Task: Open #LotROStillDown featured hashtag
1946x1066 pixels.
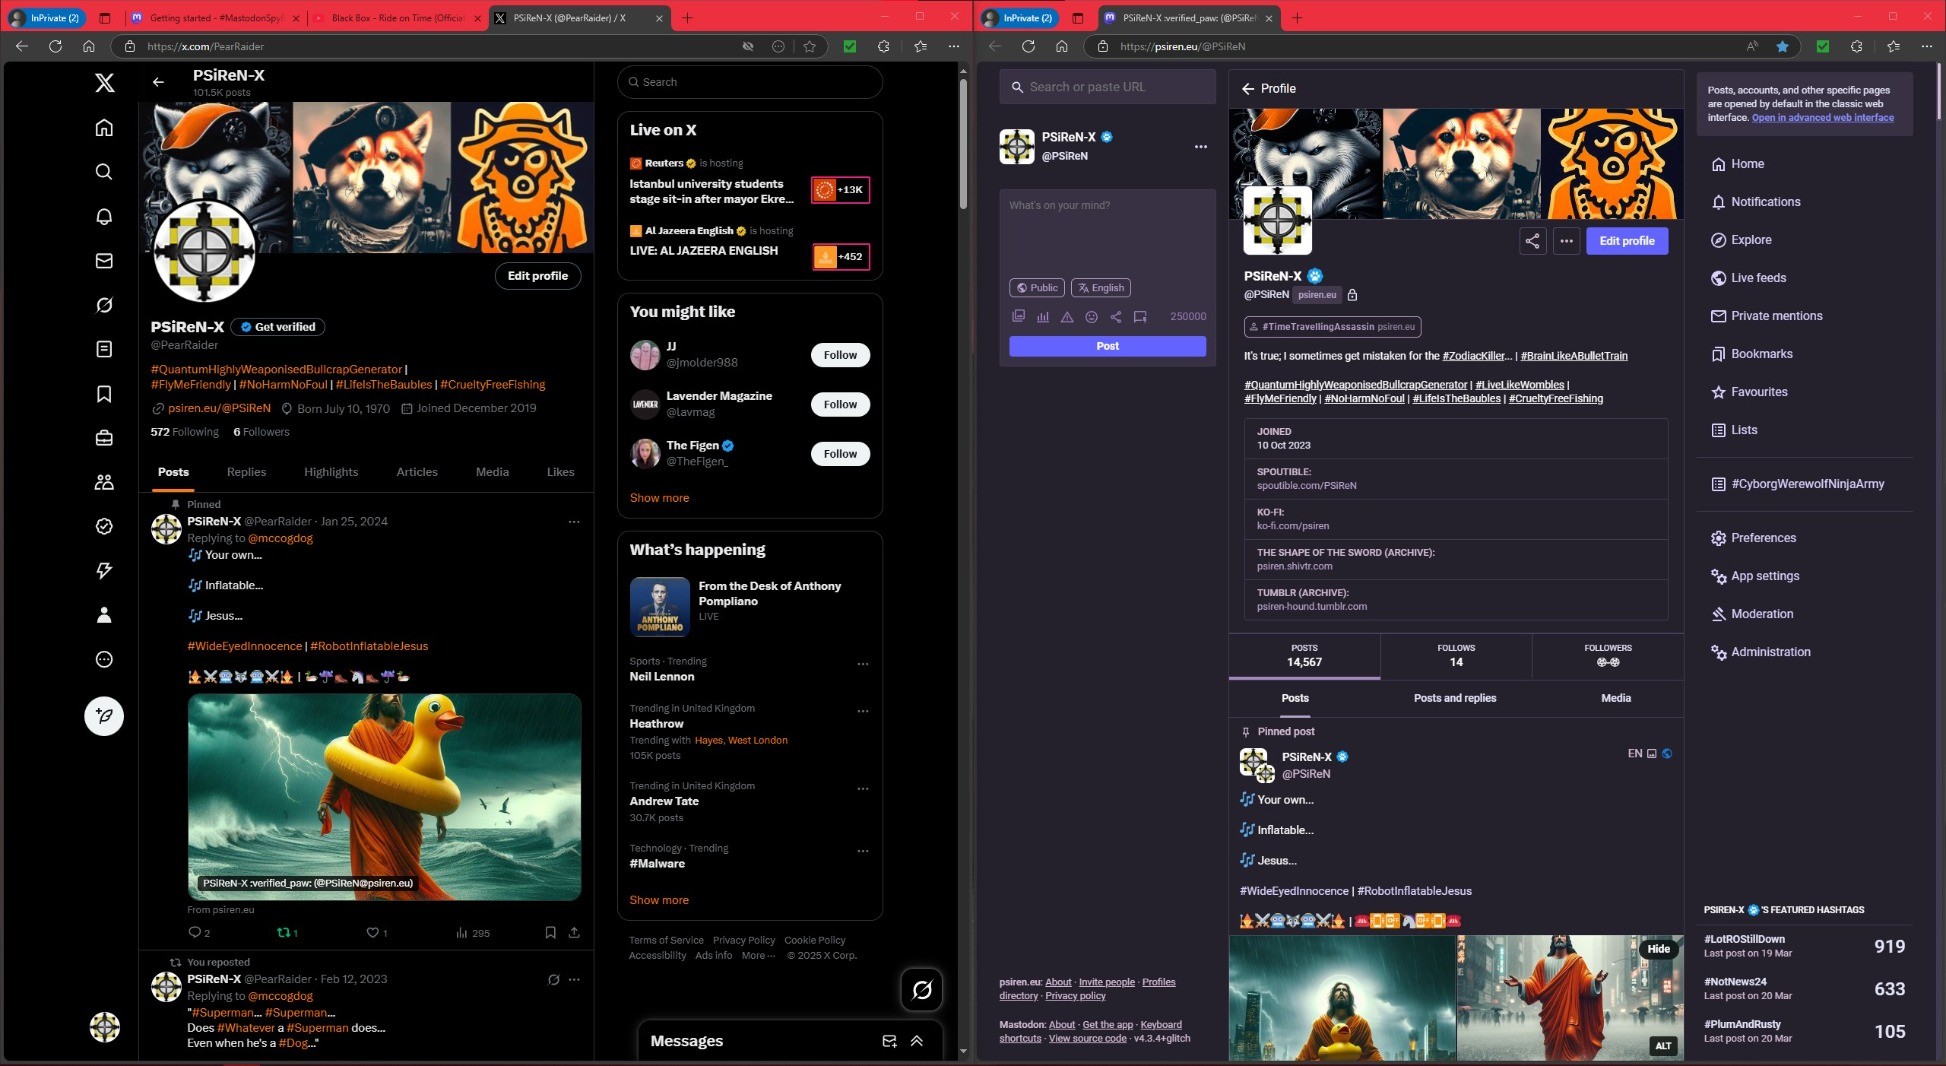Action: point(1744,939)
